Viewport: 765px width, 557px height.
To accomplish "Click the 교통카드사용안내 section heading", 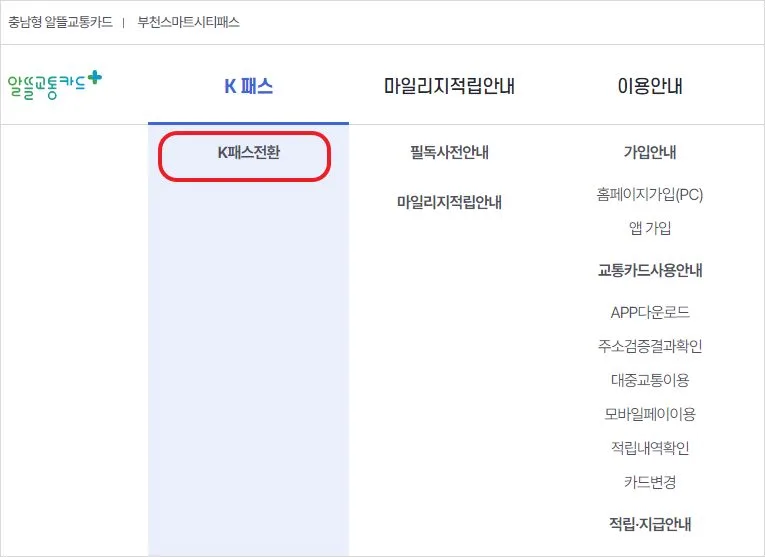I will (x=649, y=270).
